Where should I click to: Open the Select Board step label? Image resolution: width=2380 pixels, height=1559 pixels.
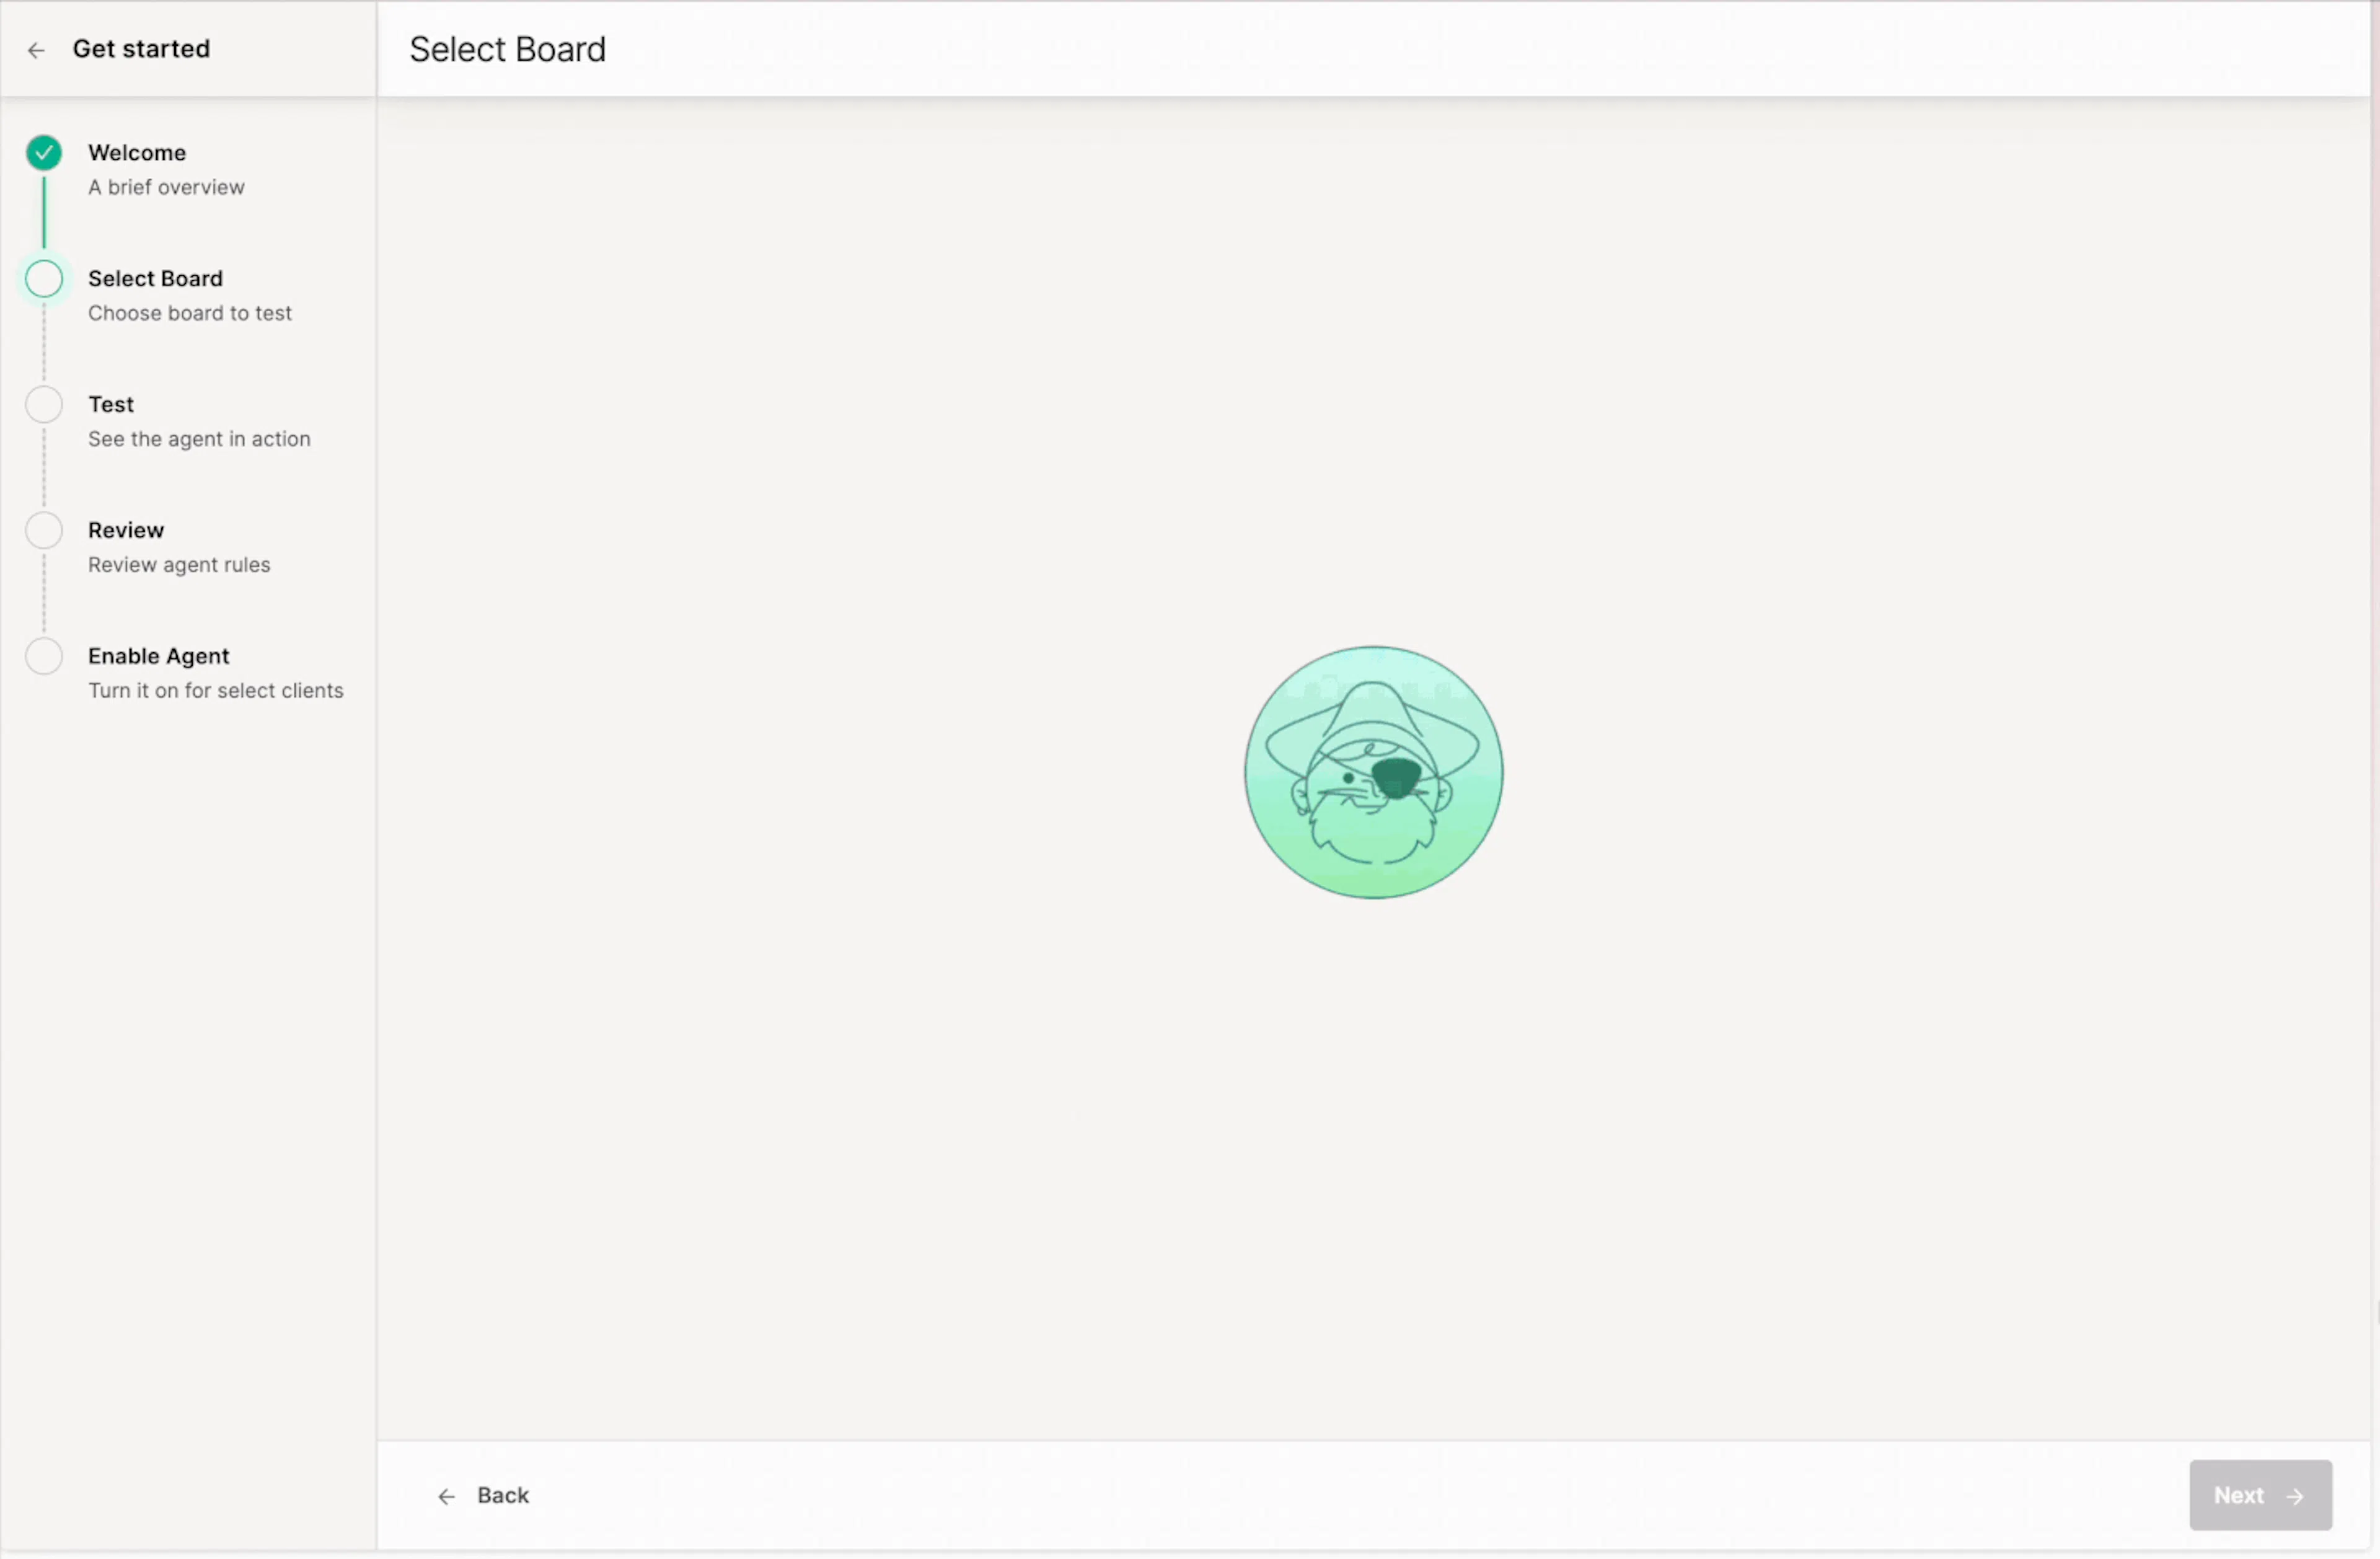click(155, 279)
